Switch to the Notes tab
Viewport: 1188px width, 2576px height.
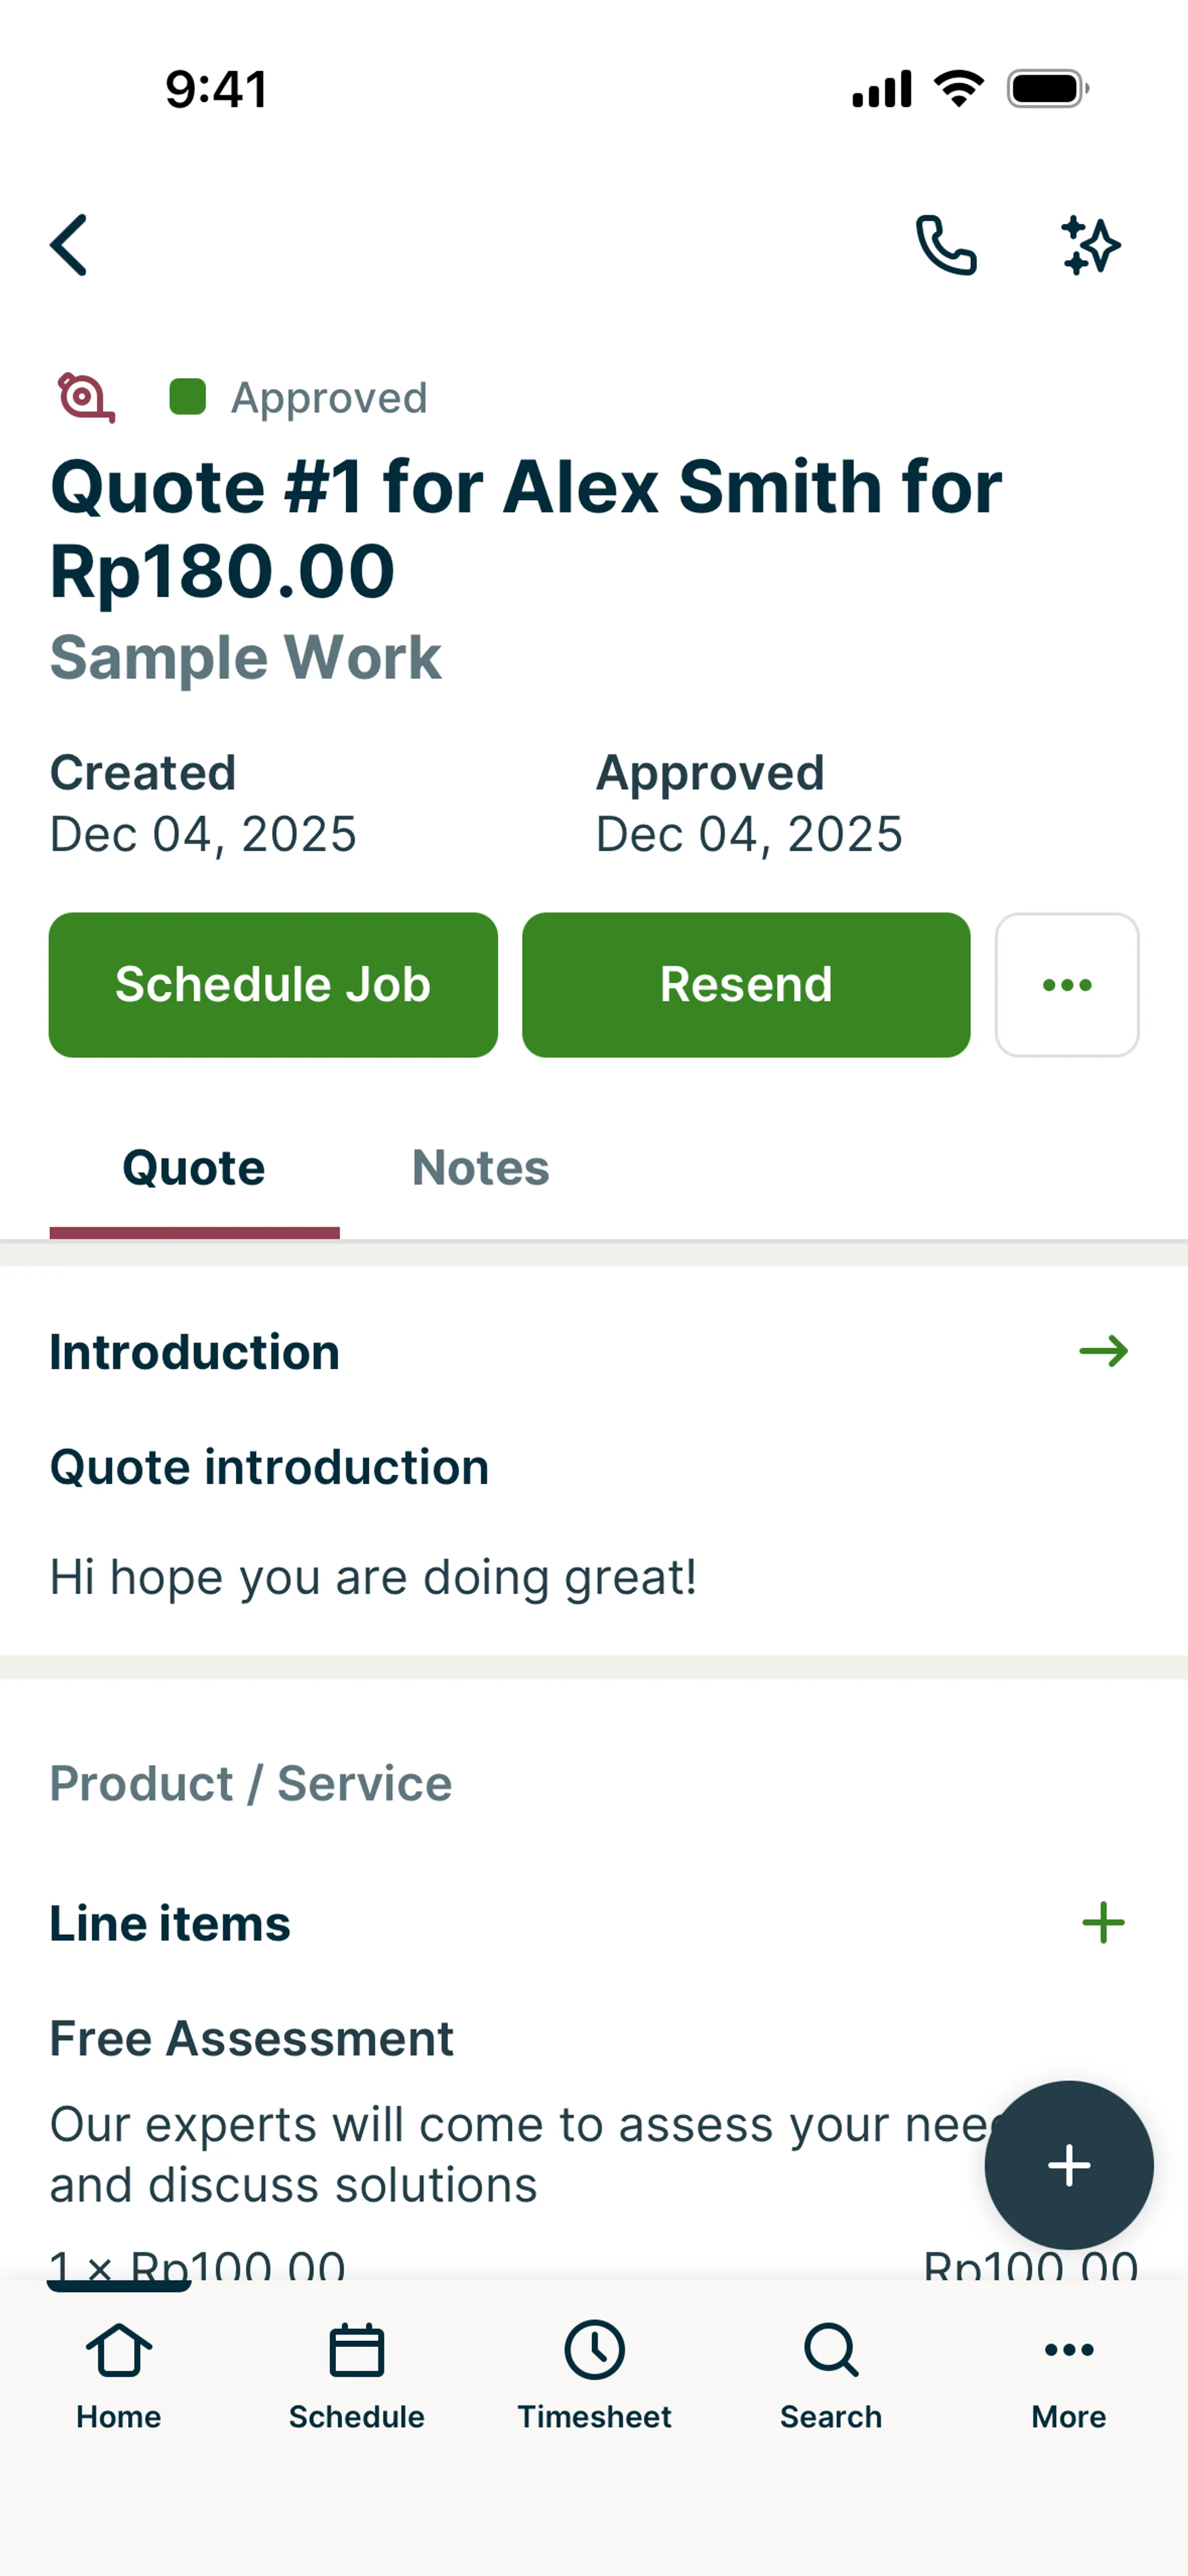(480, 1168)
